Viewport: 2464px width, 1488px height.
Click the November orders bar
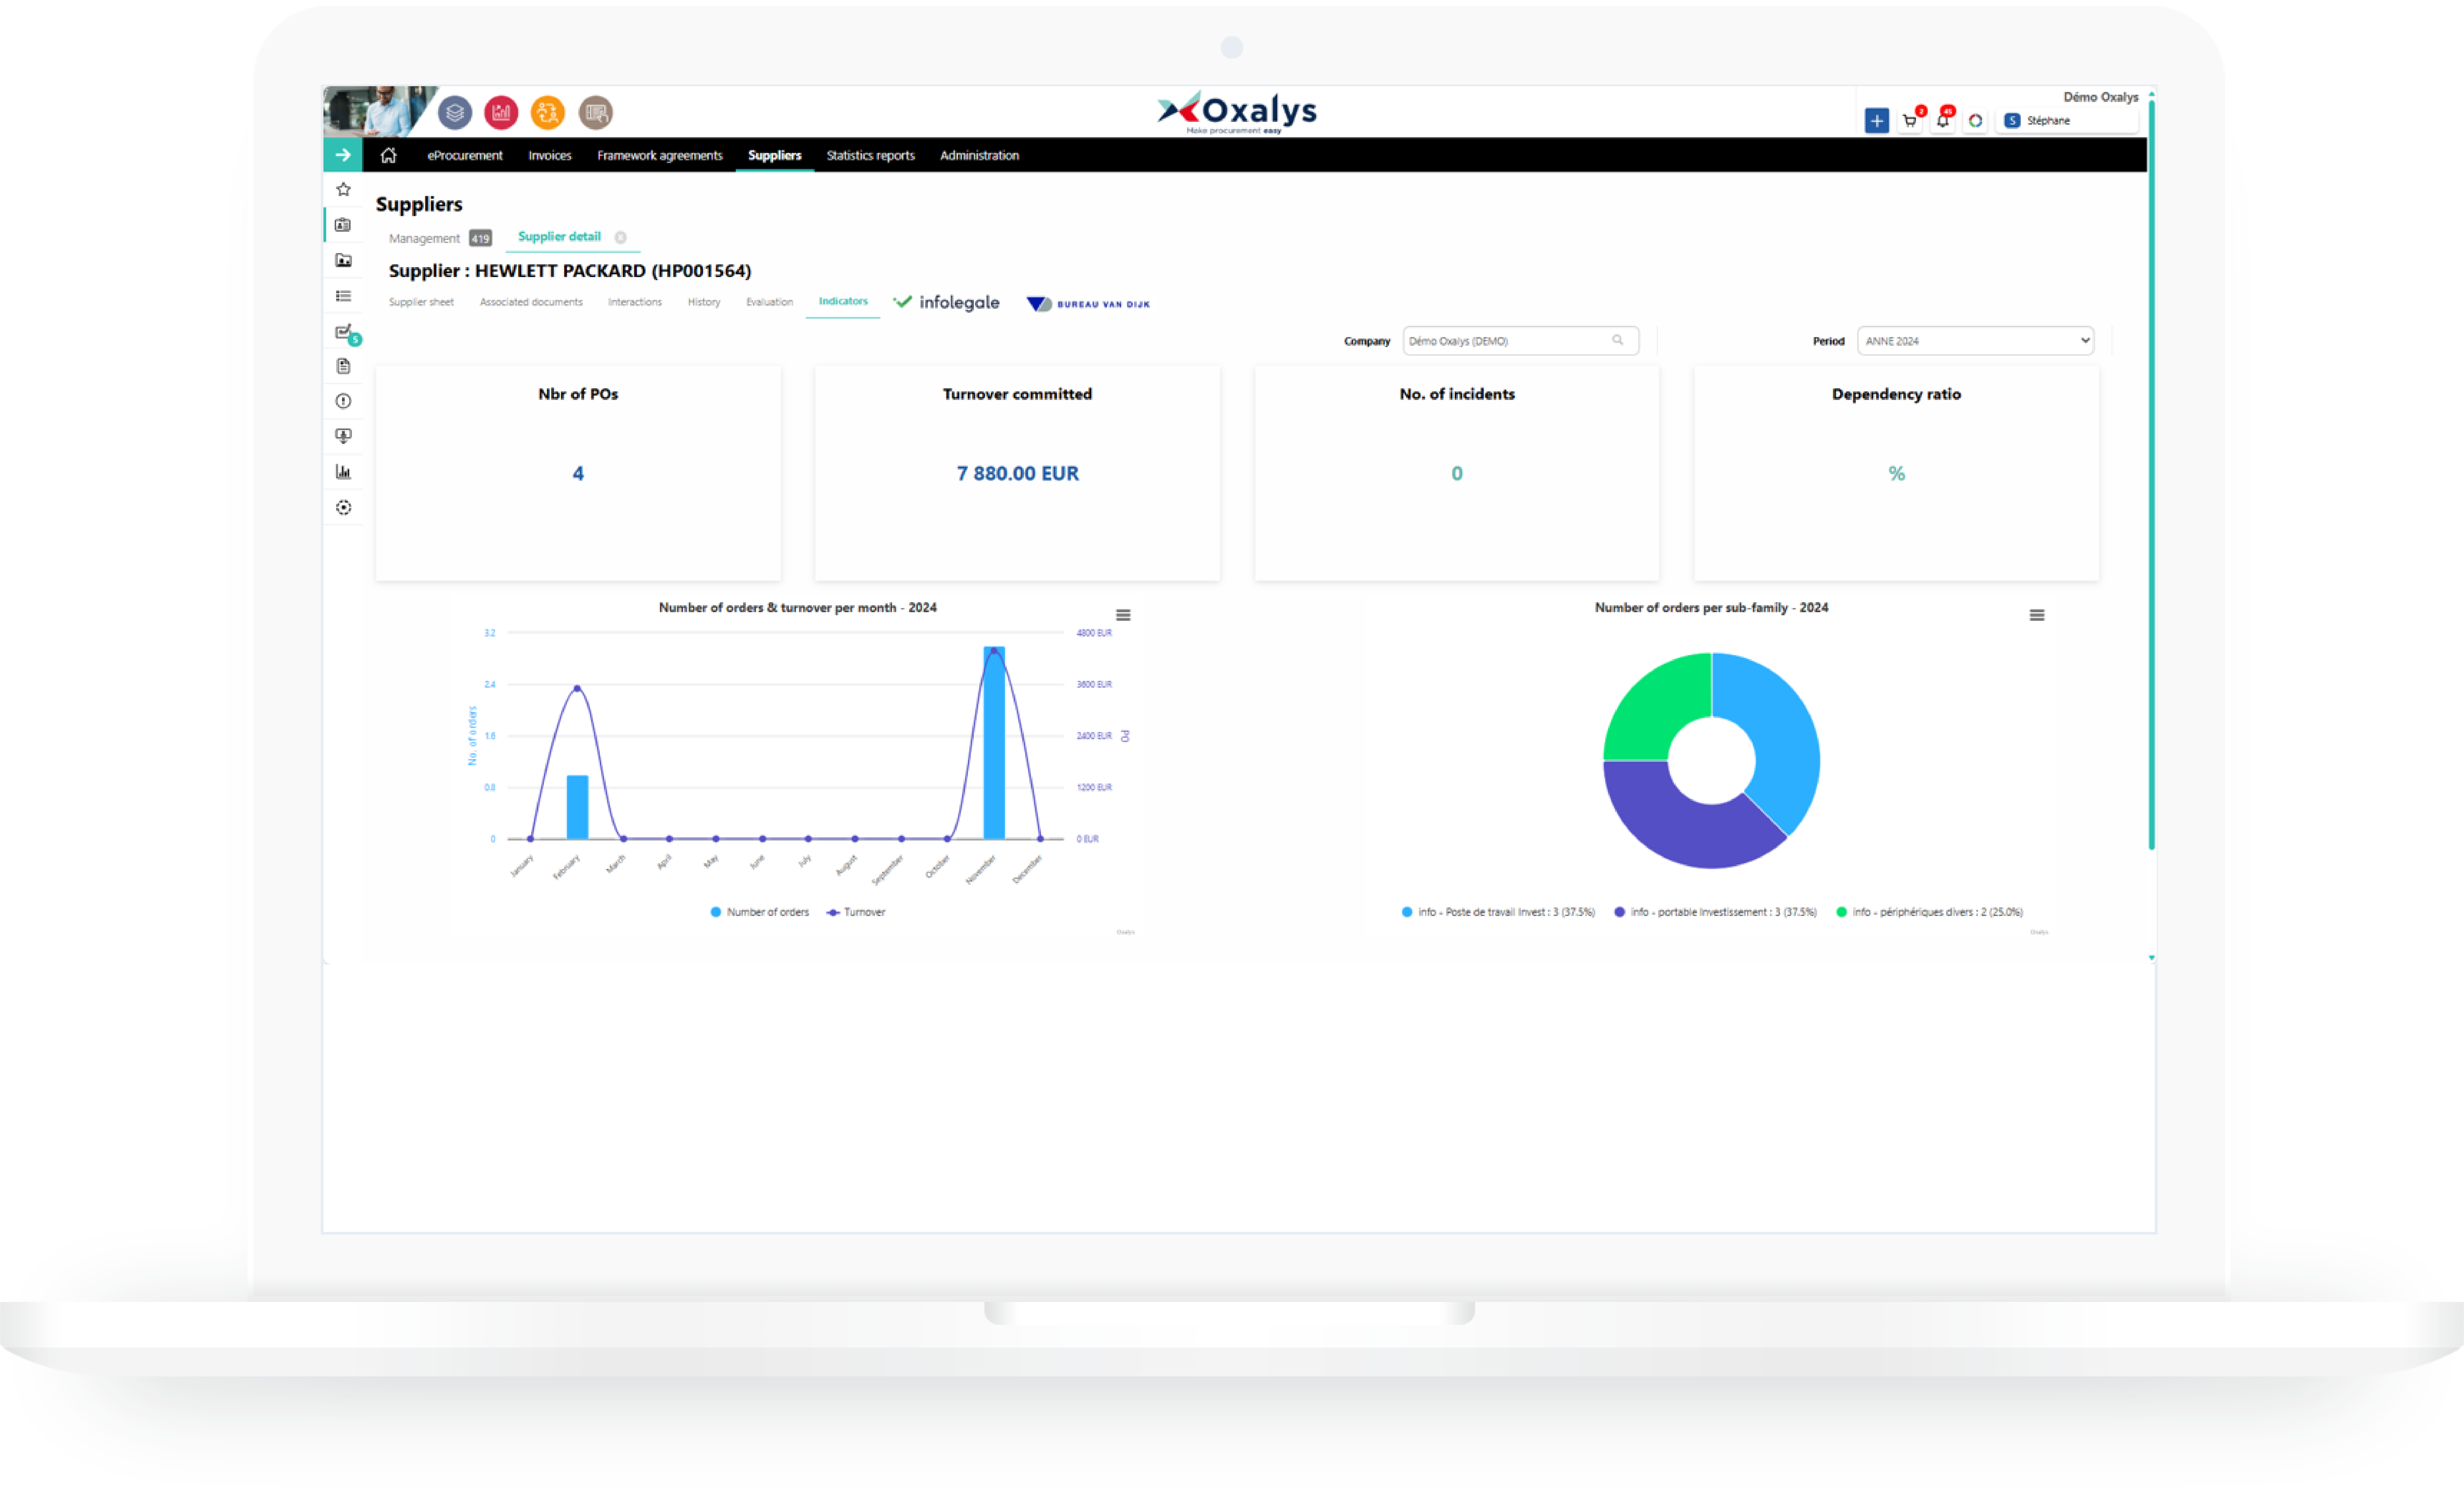994,743
